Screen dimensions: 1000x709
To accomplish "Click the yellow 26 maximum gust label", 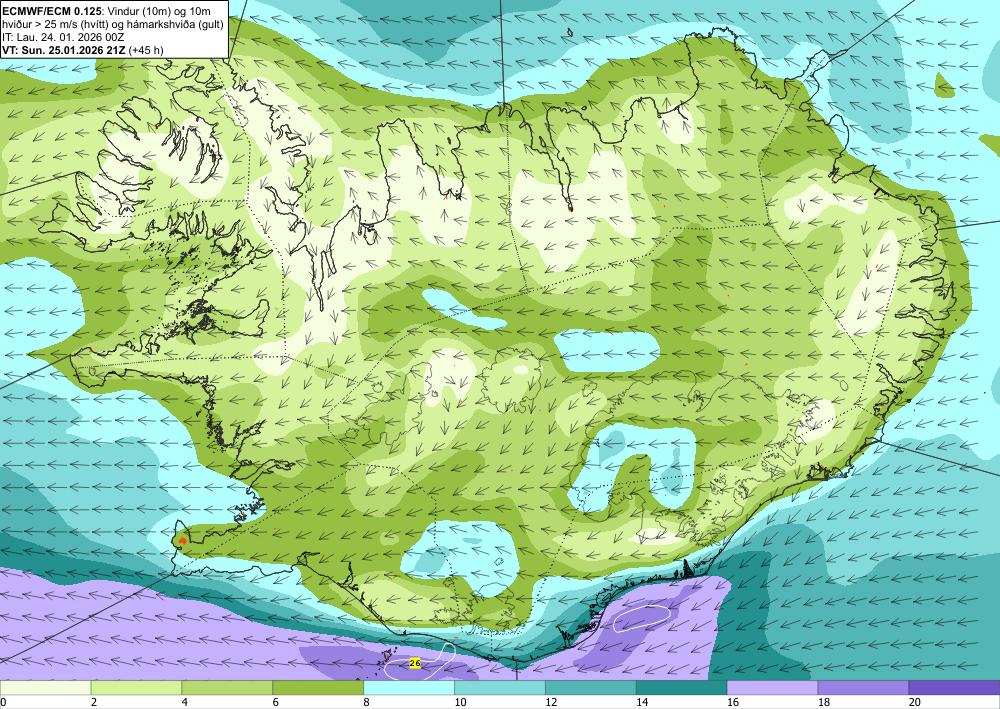I will pyautogui.click(x=415, y=663).
